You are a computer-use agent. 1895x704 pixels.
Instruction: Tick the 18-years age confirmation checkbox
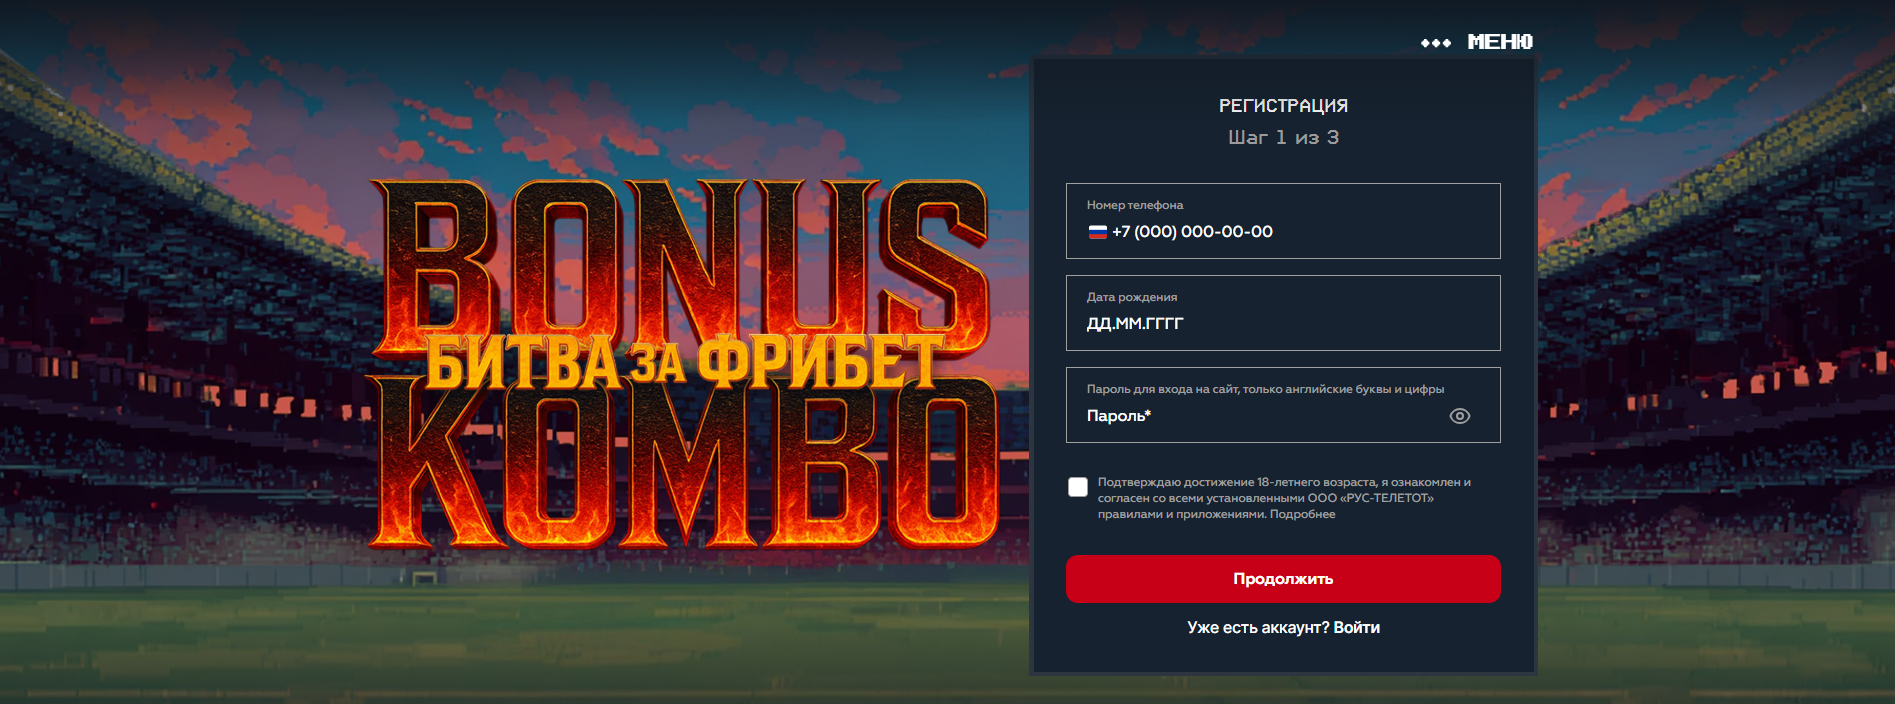tap(1078, 487)
